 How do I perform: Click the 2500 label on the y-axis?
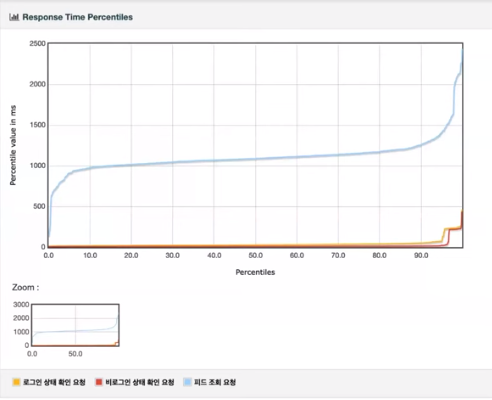click(37, 44)
